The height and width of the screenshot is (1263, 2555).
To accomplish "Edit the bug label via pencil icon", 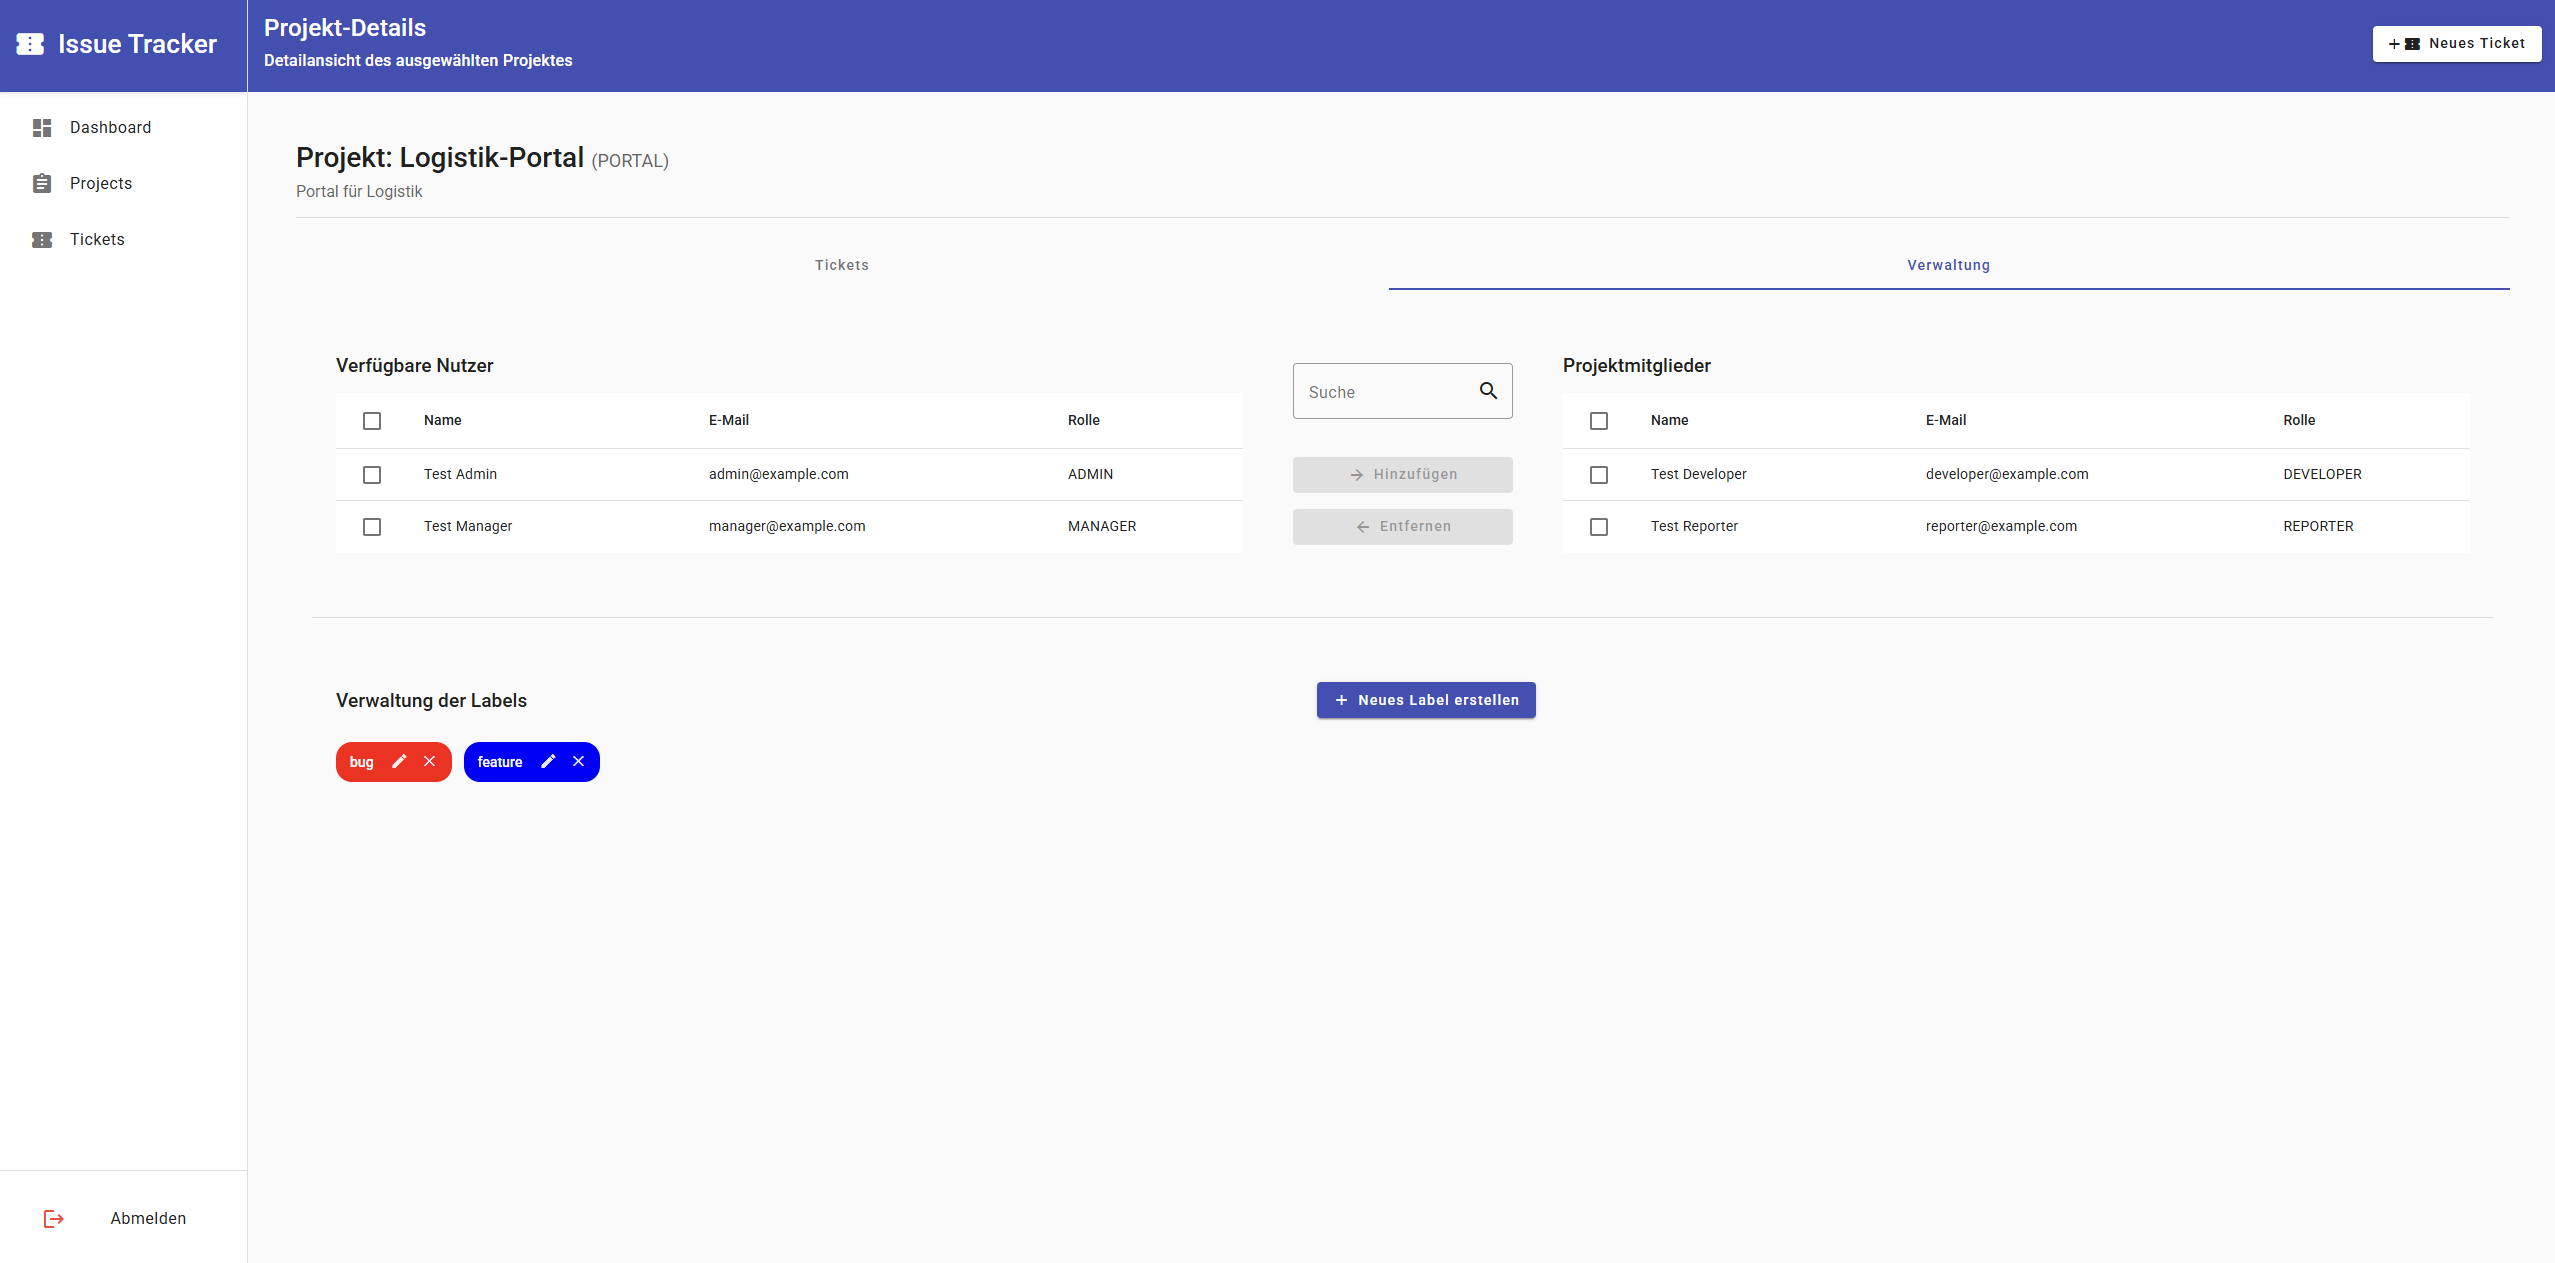I will [399, 762].
